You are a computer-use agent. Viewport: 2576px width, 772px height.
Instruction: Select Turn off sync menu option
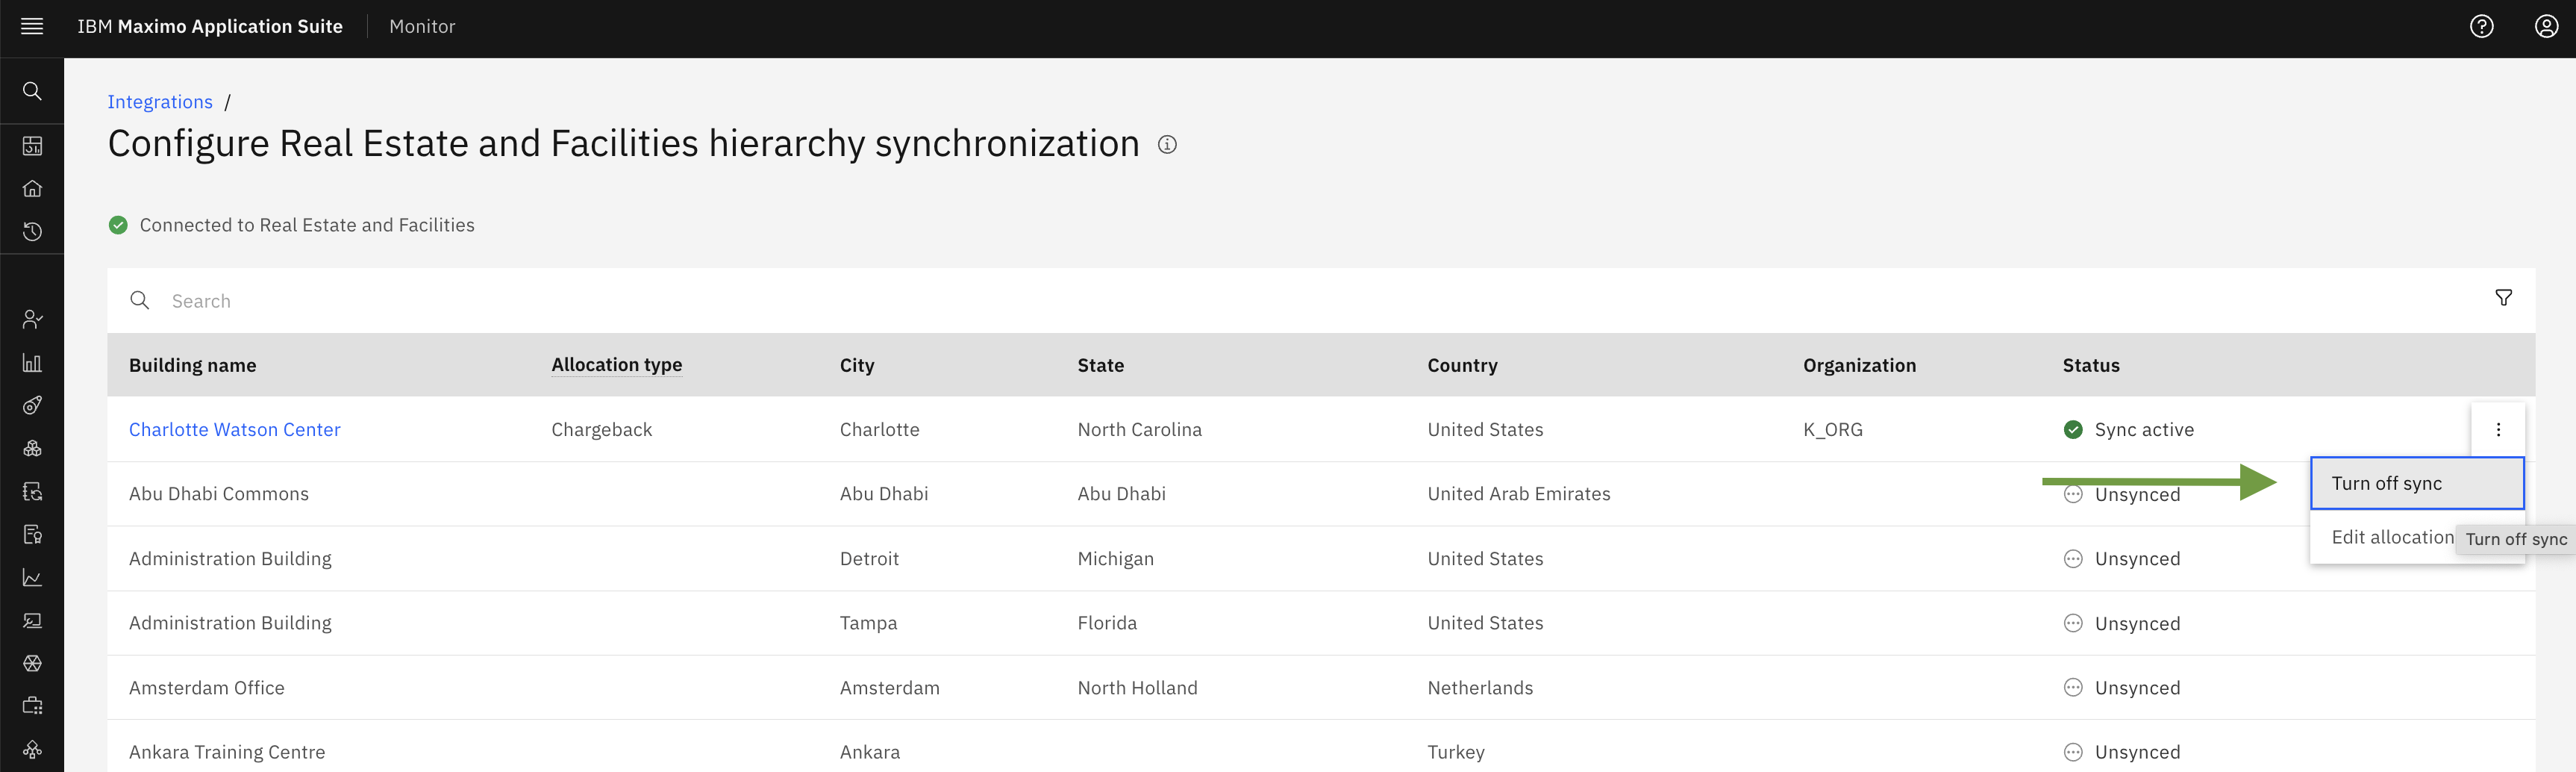point(2417,484)
